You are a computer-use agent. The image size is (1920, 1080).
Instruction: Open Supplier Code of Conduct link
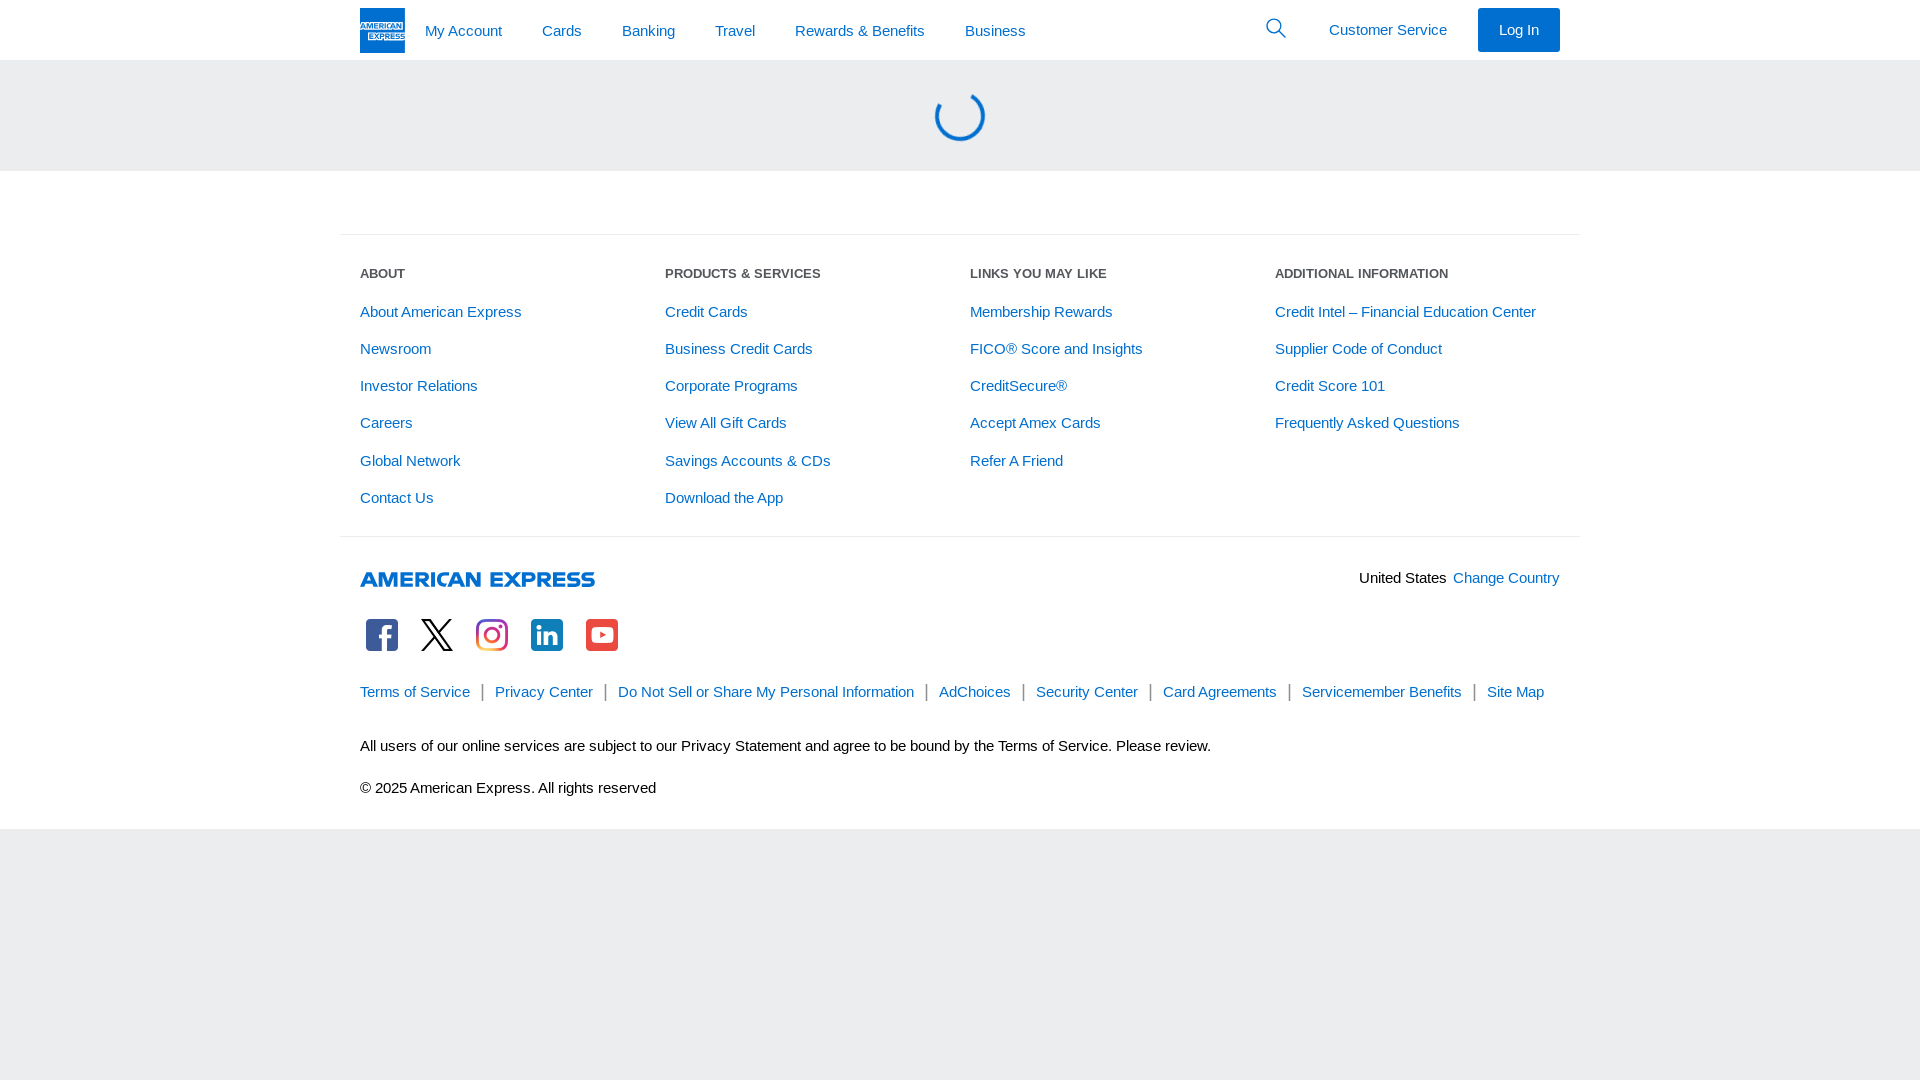[1358, 349]
